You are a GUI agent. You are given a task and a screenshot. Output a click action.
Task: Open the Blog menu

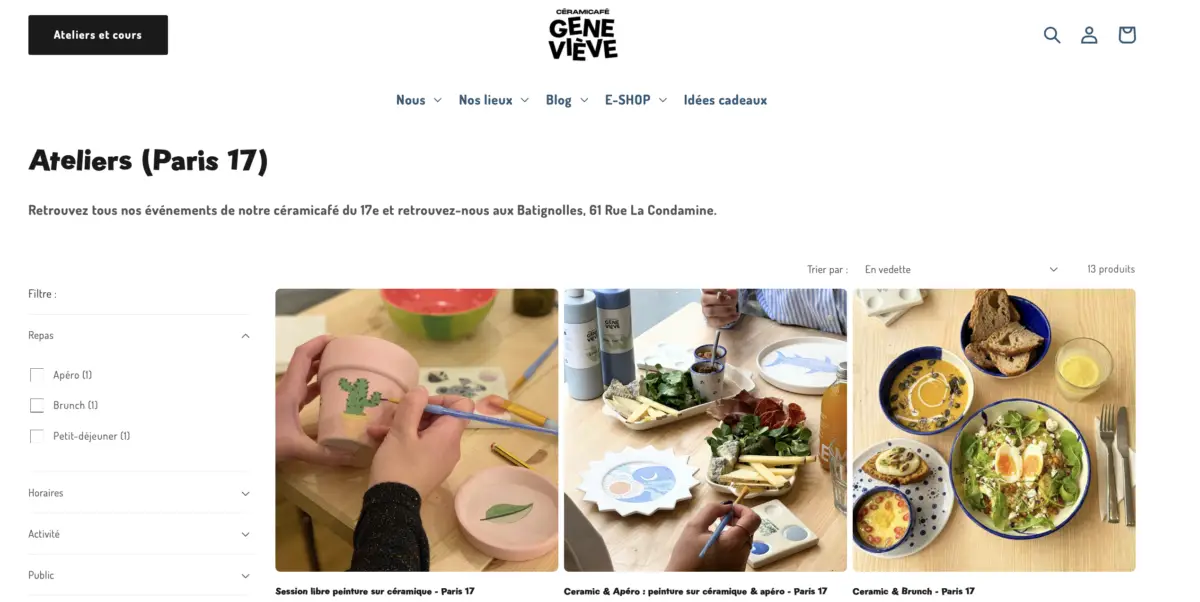click(566, 100)
